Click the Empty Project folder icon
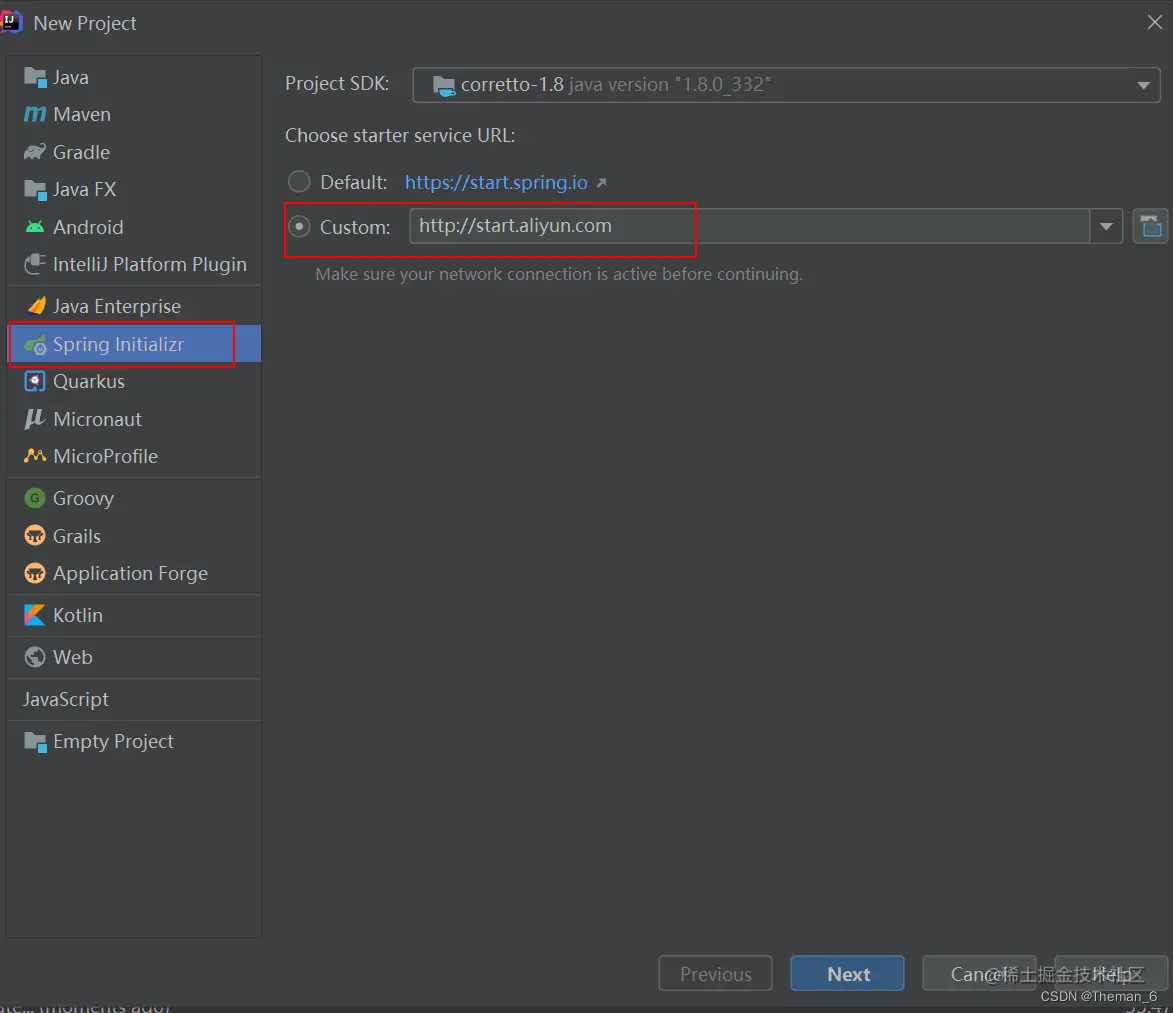Viewport: 1173px width, 1013px height. pos(35,741)
